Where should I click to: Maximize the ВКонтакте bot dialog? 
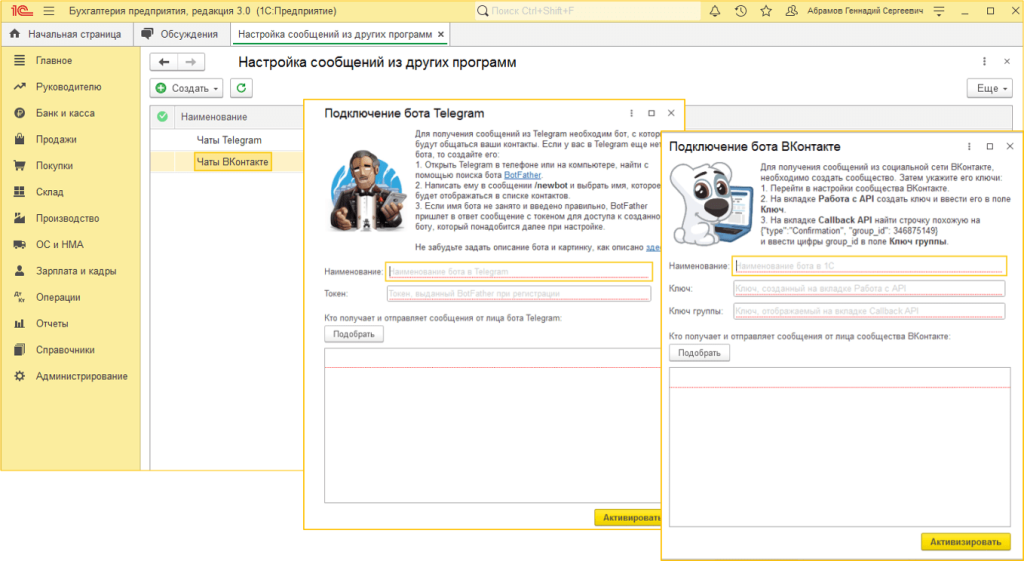tap(990, 146)
